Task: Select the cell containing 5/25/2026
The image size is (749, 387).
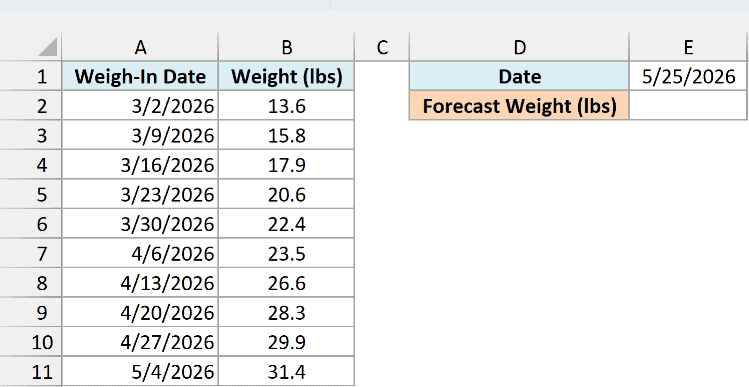Action: pyautogui.click(x=689, y=76)
